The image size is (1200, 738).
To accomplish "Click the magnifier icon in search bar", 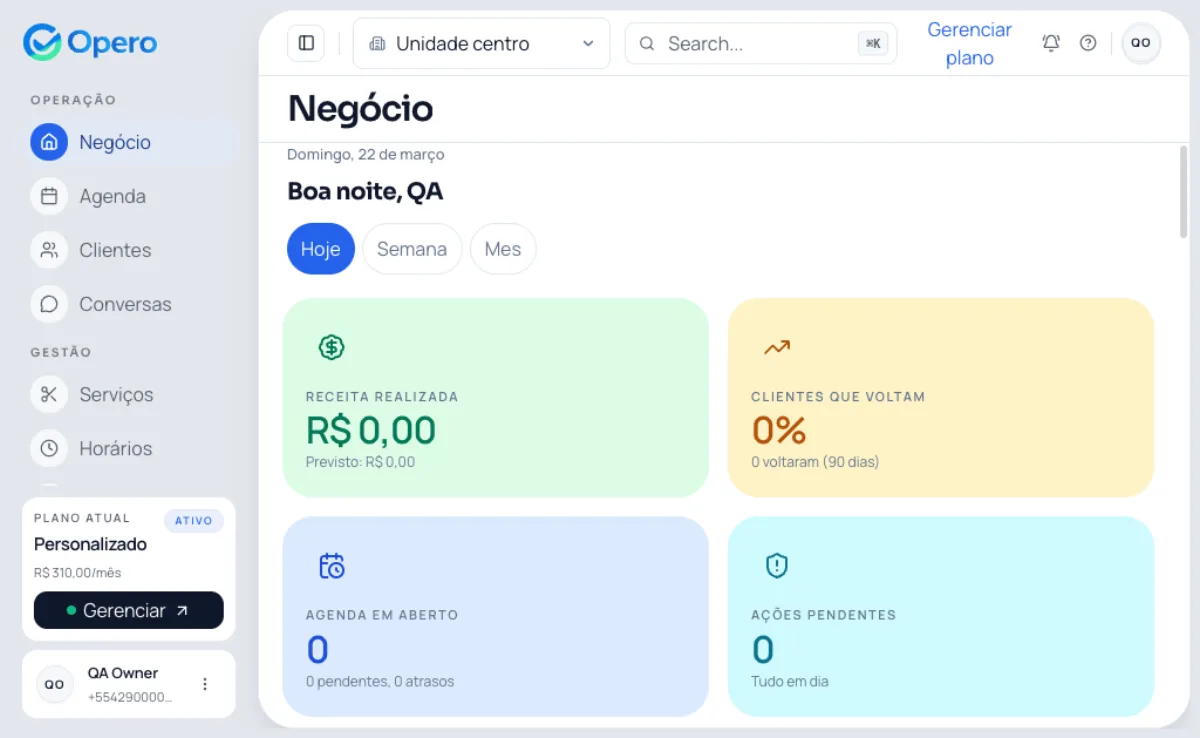I will click(x=647, y=43).
